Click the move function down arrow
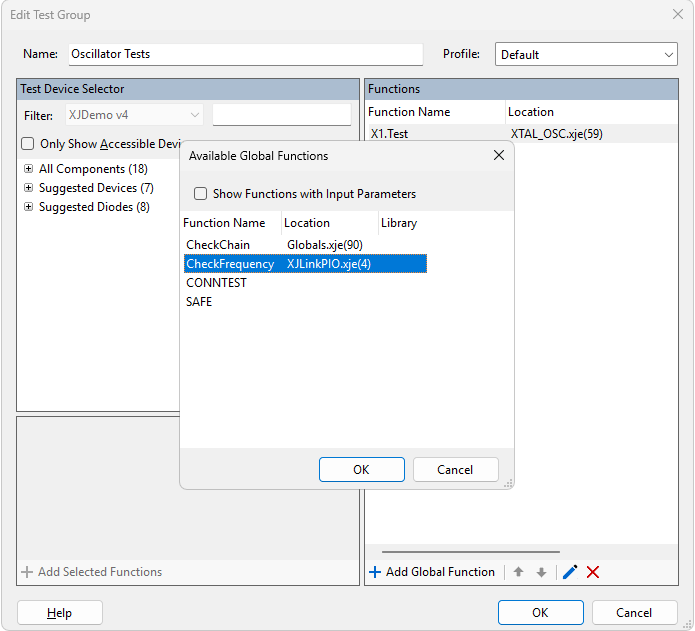The height and width of the screenshot is (631, 695). tap(541, 572)
